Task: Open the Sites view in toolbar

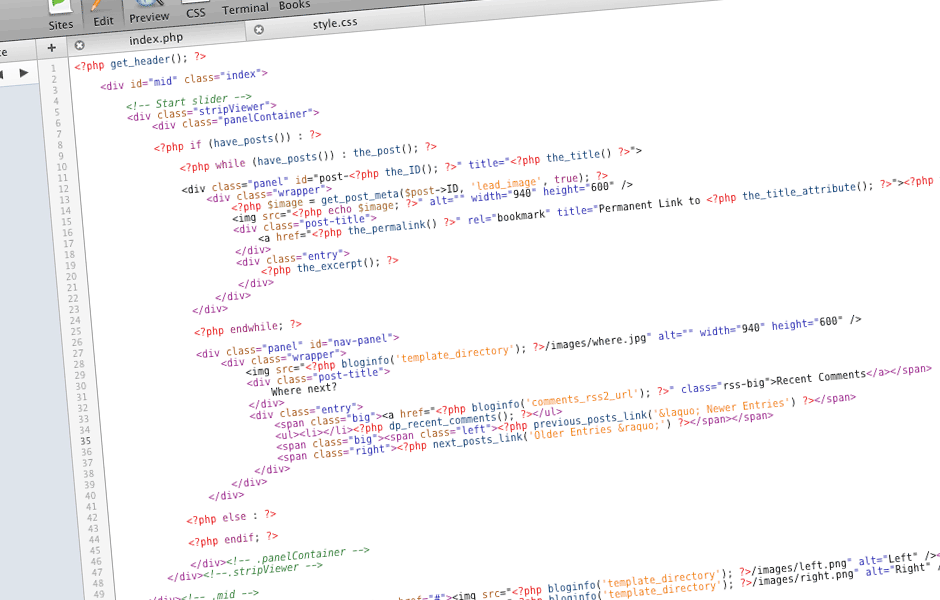Action: coord(61,15)
